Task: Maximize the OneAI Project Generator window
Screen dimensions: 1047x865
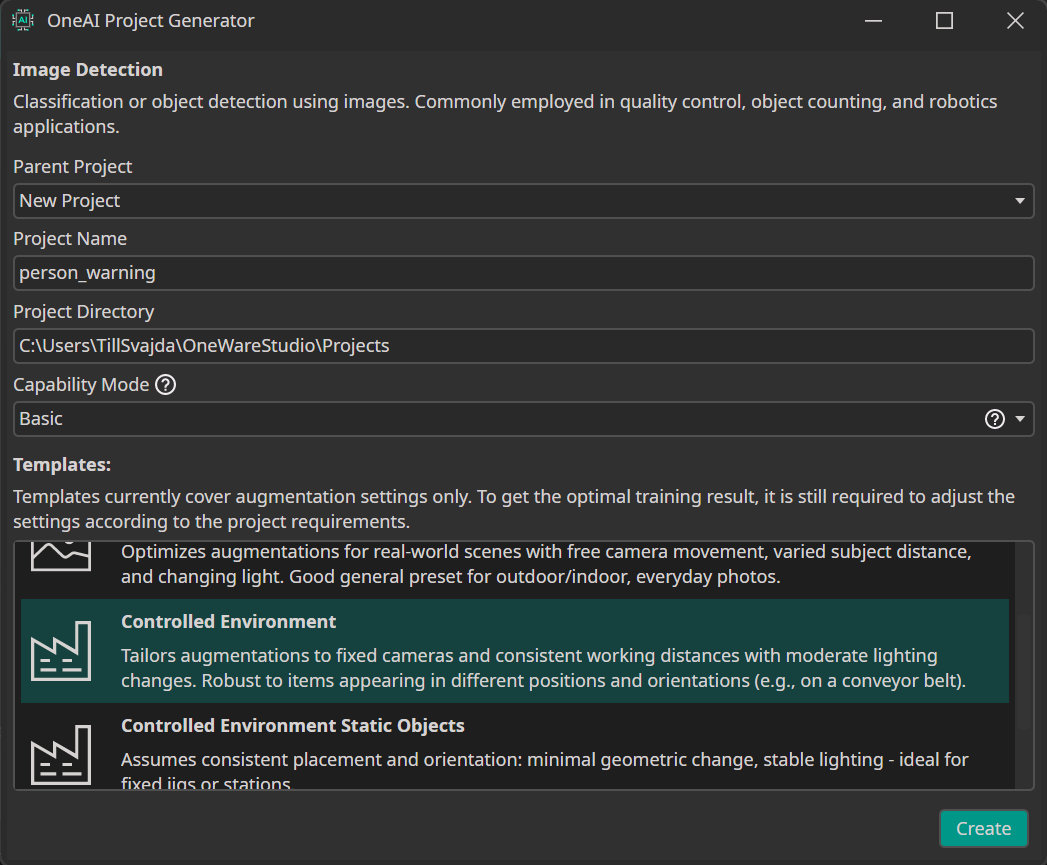Action: click(944, 21)
